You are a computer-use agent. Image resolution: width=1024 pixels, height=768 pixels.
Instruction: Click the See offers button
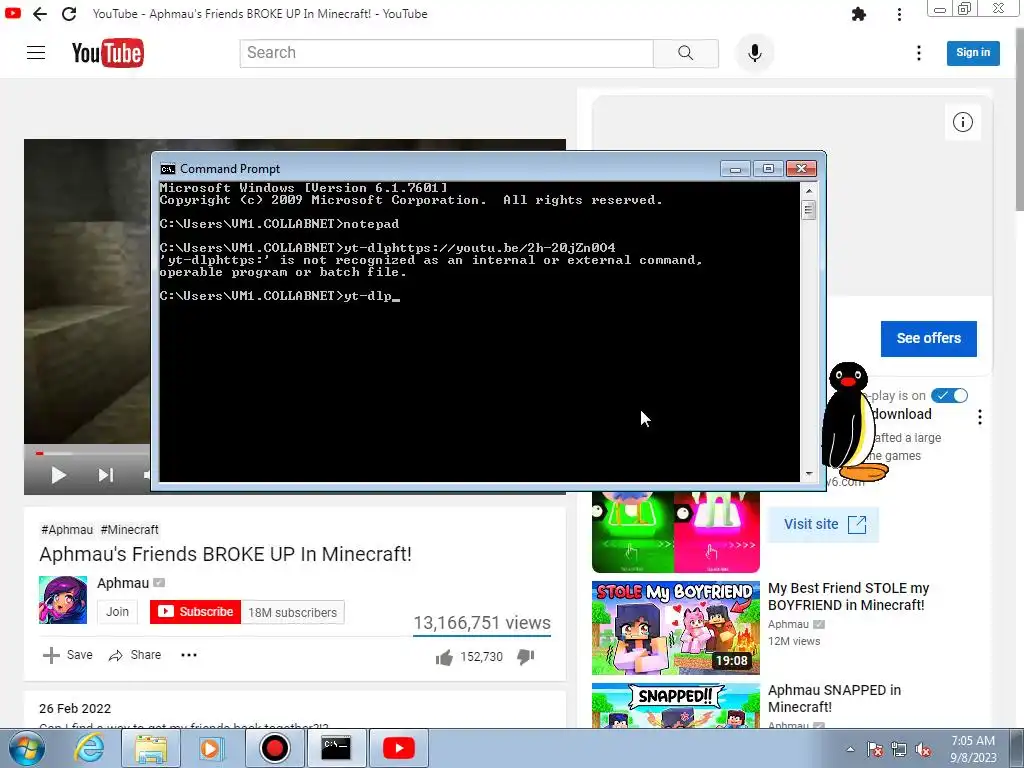929,338
